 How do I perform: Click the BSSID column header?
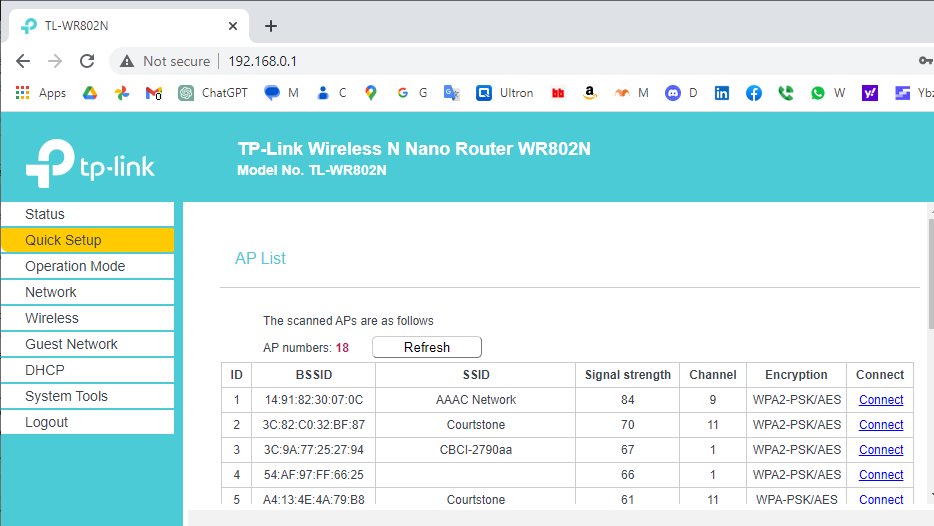[314, 375]
